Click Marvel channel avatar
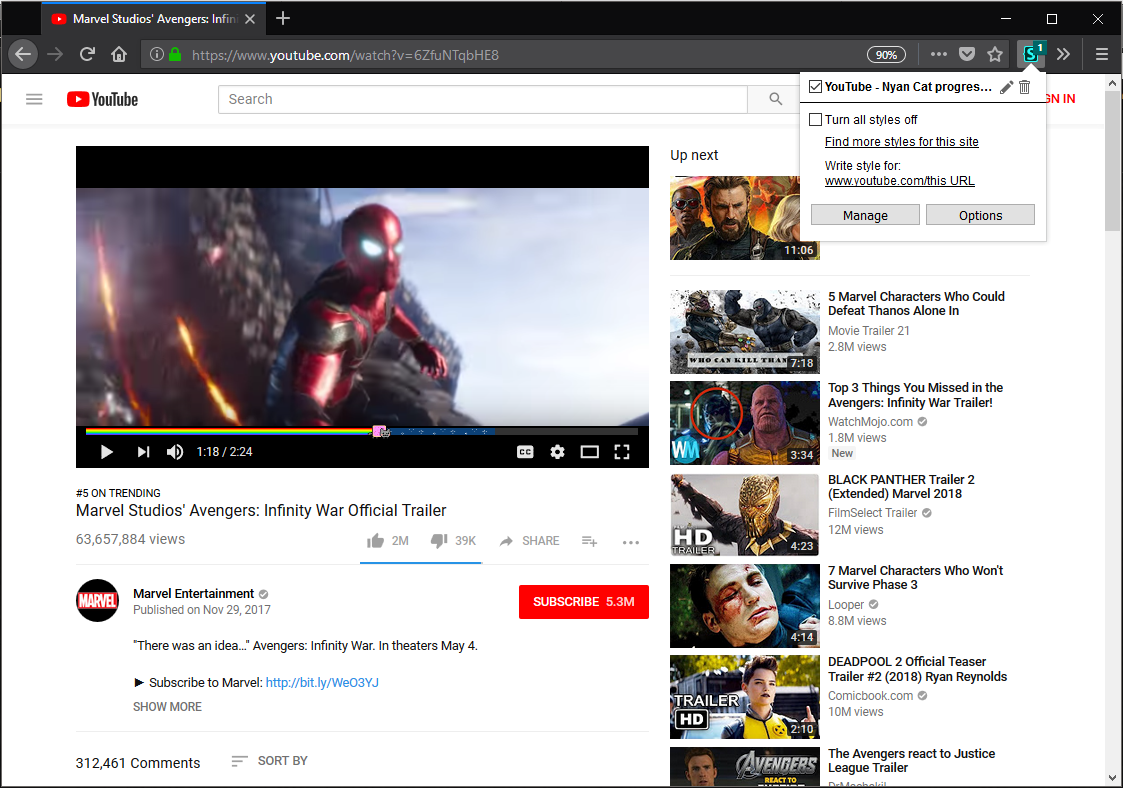 (x=97, y=600)
